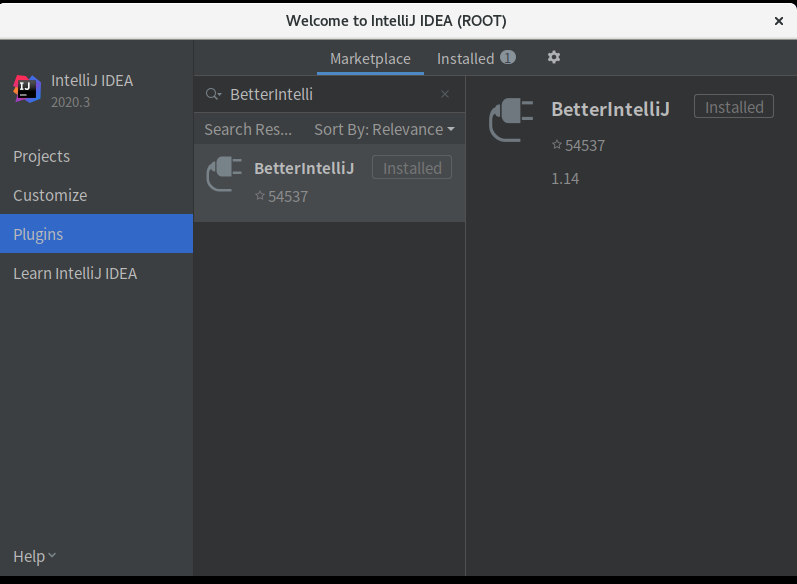This screenshot has height=584, width=797.
Task: Open the plugin settings gear icon
Action: [x=554, y=57]
